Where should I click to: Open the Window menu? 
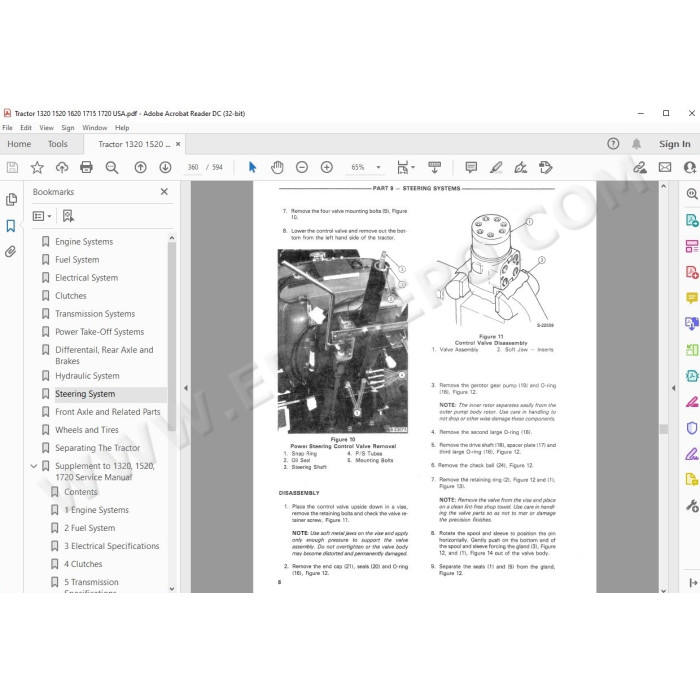(x=95, y=128)
